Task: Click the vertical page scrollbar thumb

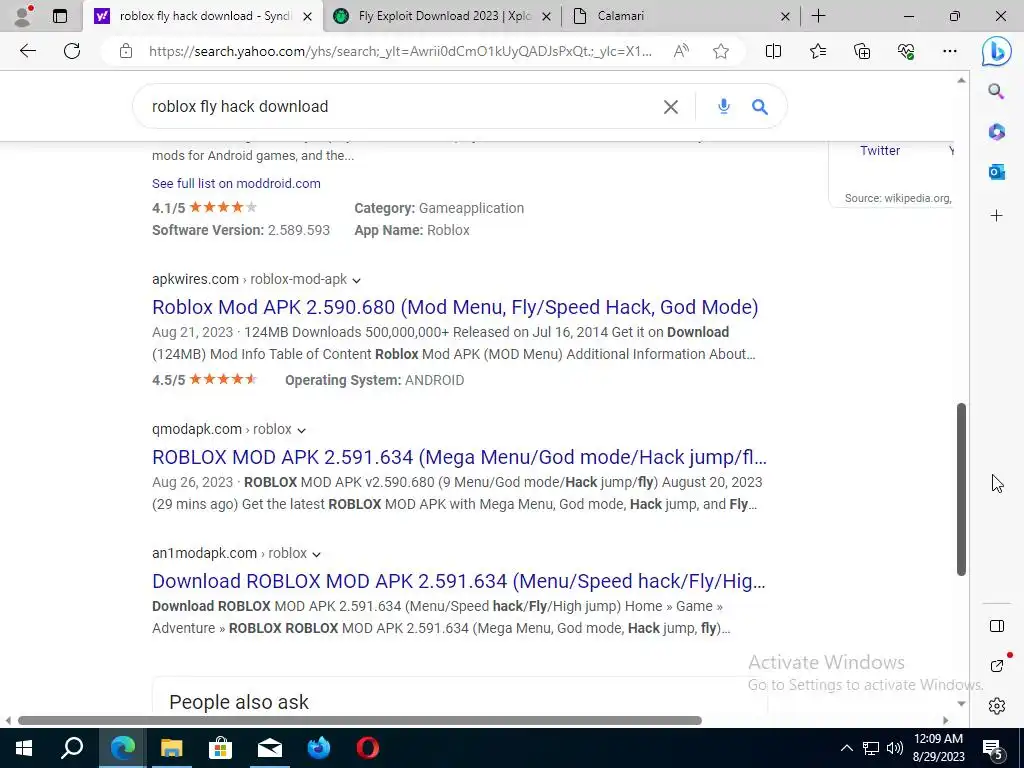Action: coord(961,489)
